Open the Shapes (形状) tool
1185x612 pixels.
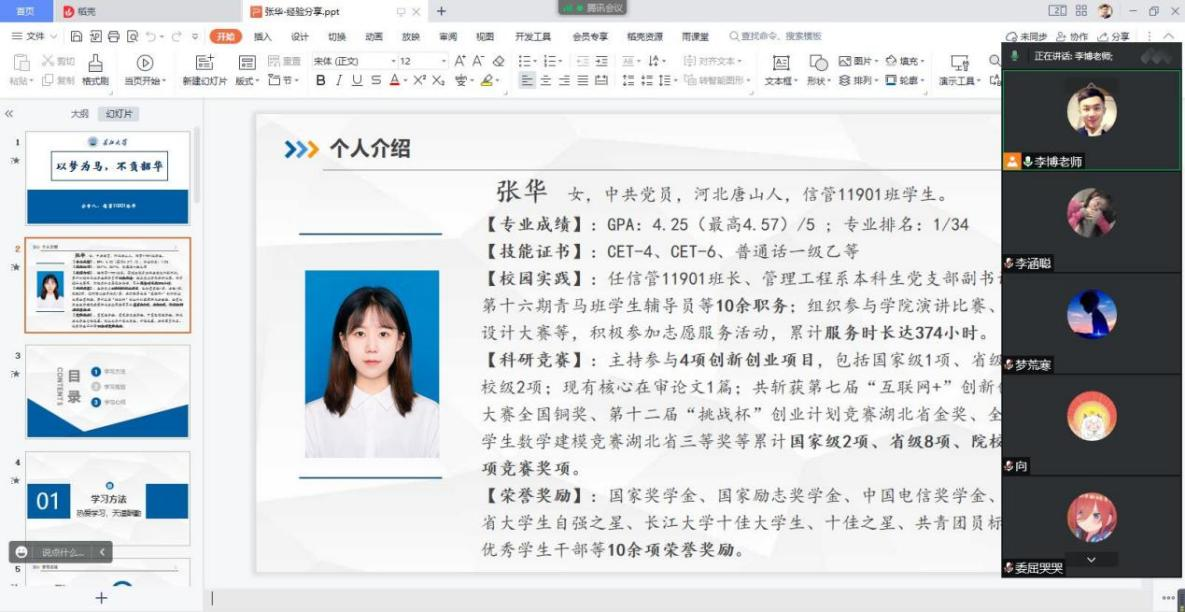tap(818, 69)
